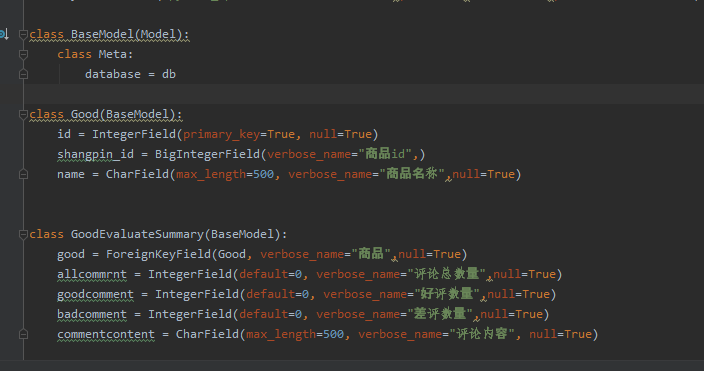Click fold end marker beside commentcontent line

23,334
